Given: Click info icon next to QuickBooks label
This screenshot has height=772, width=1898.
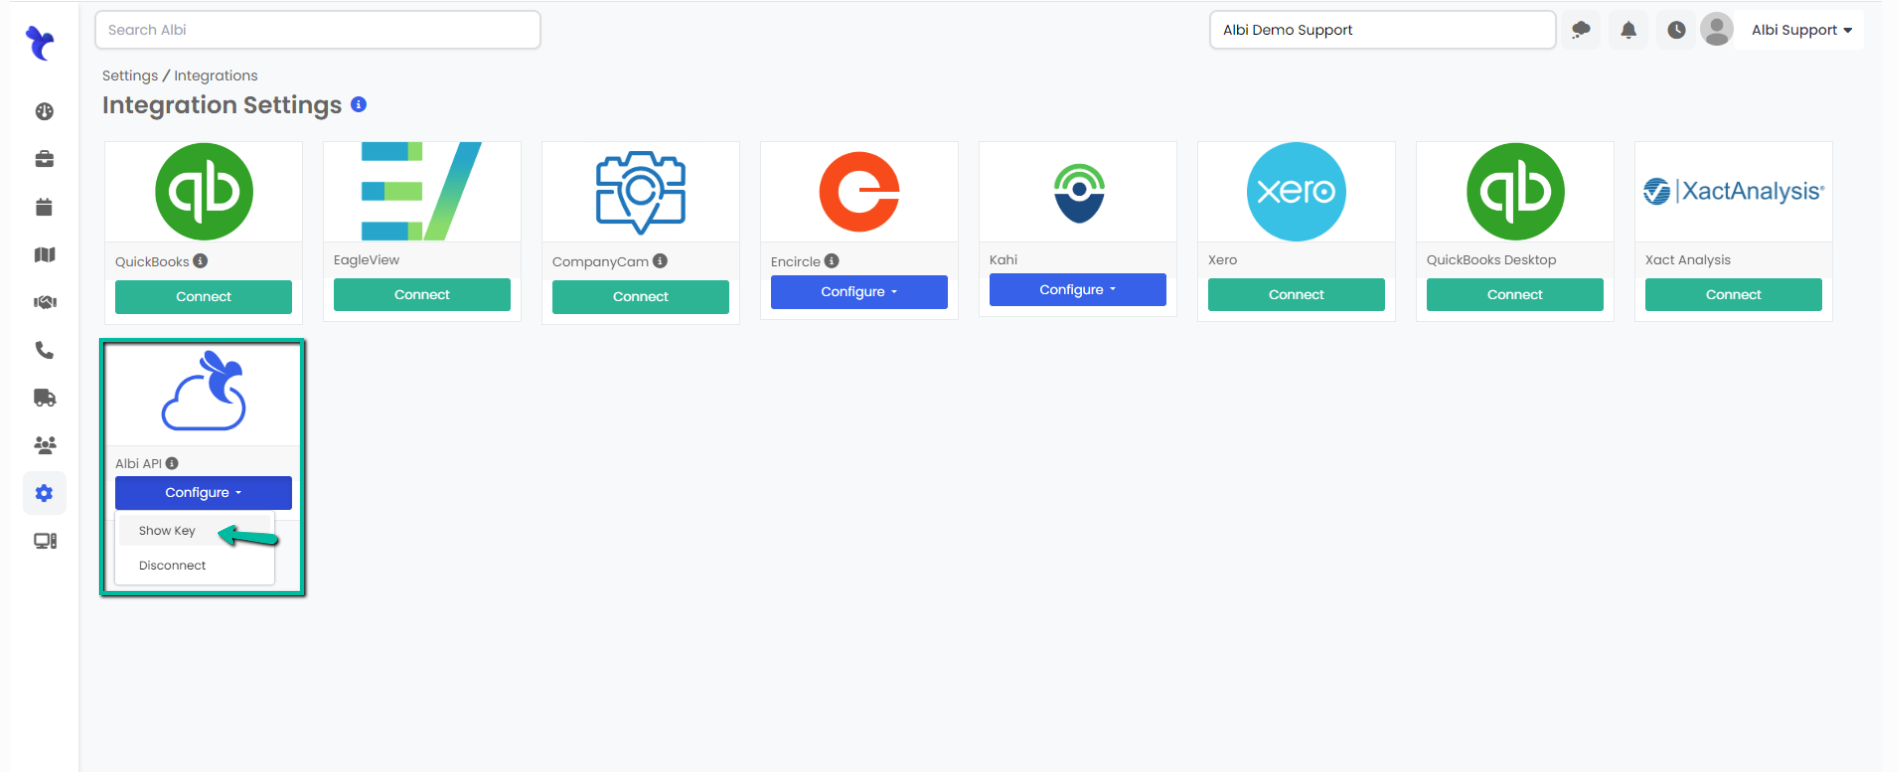Looking at the screenshot, I should pos(200,261).
